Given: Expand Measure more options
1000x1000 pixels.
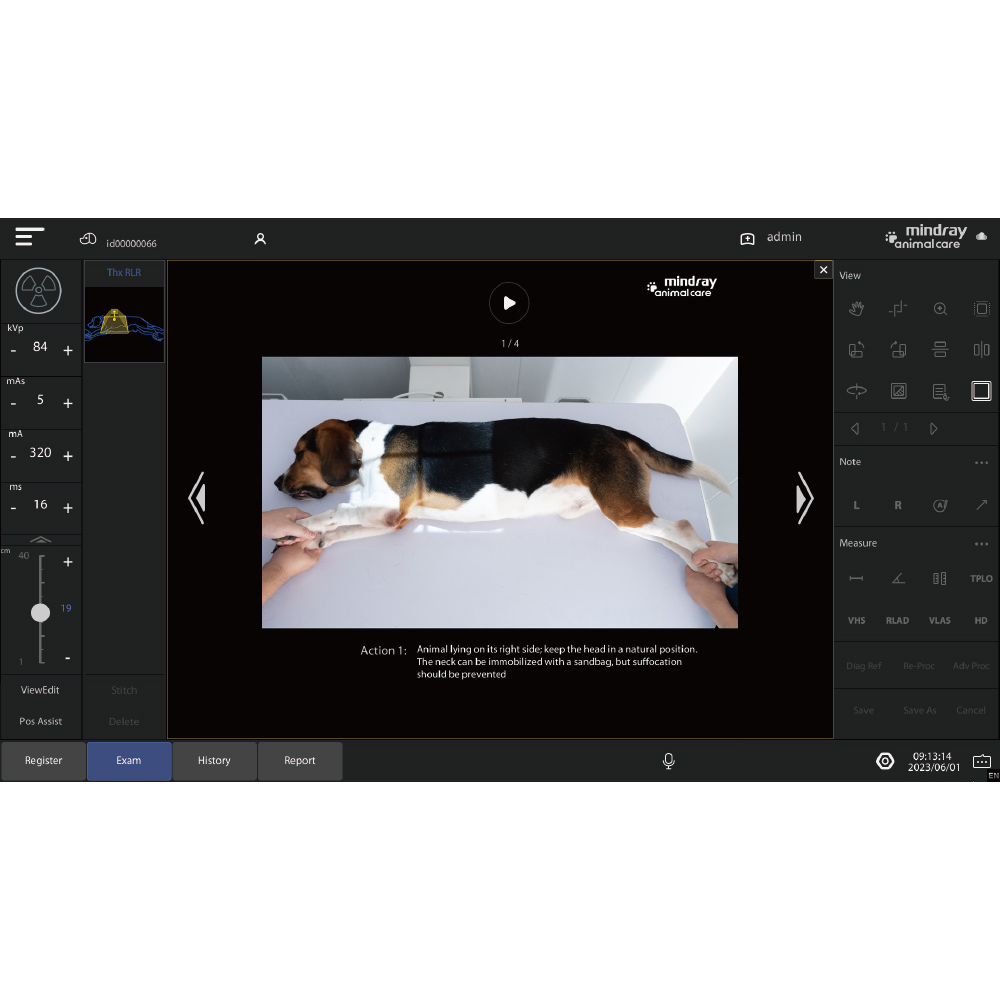Looking at the screenshot, I should 982,544.
